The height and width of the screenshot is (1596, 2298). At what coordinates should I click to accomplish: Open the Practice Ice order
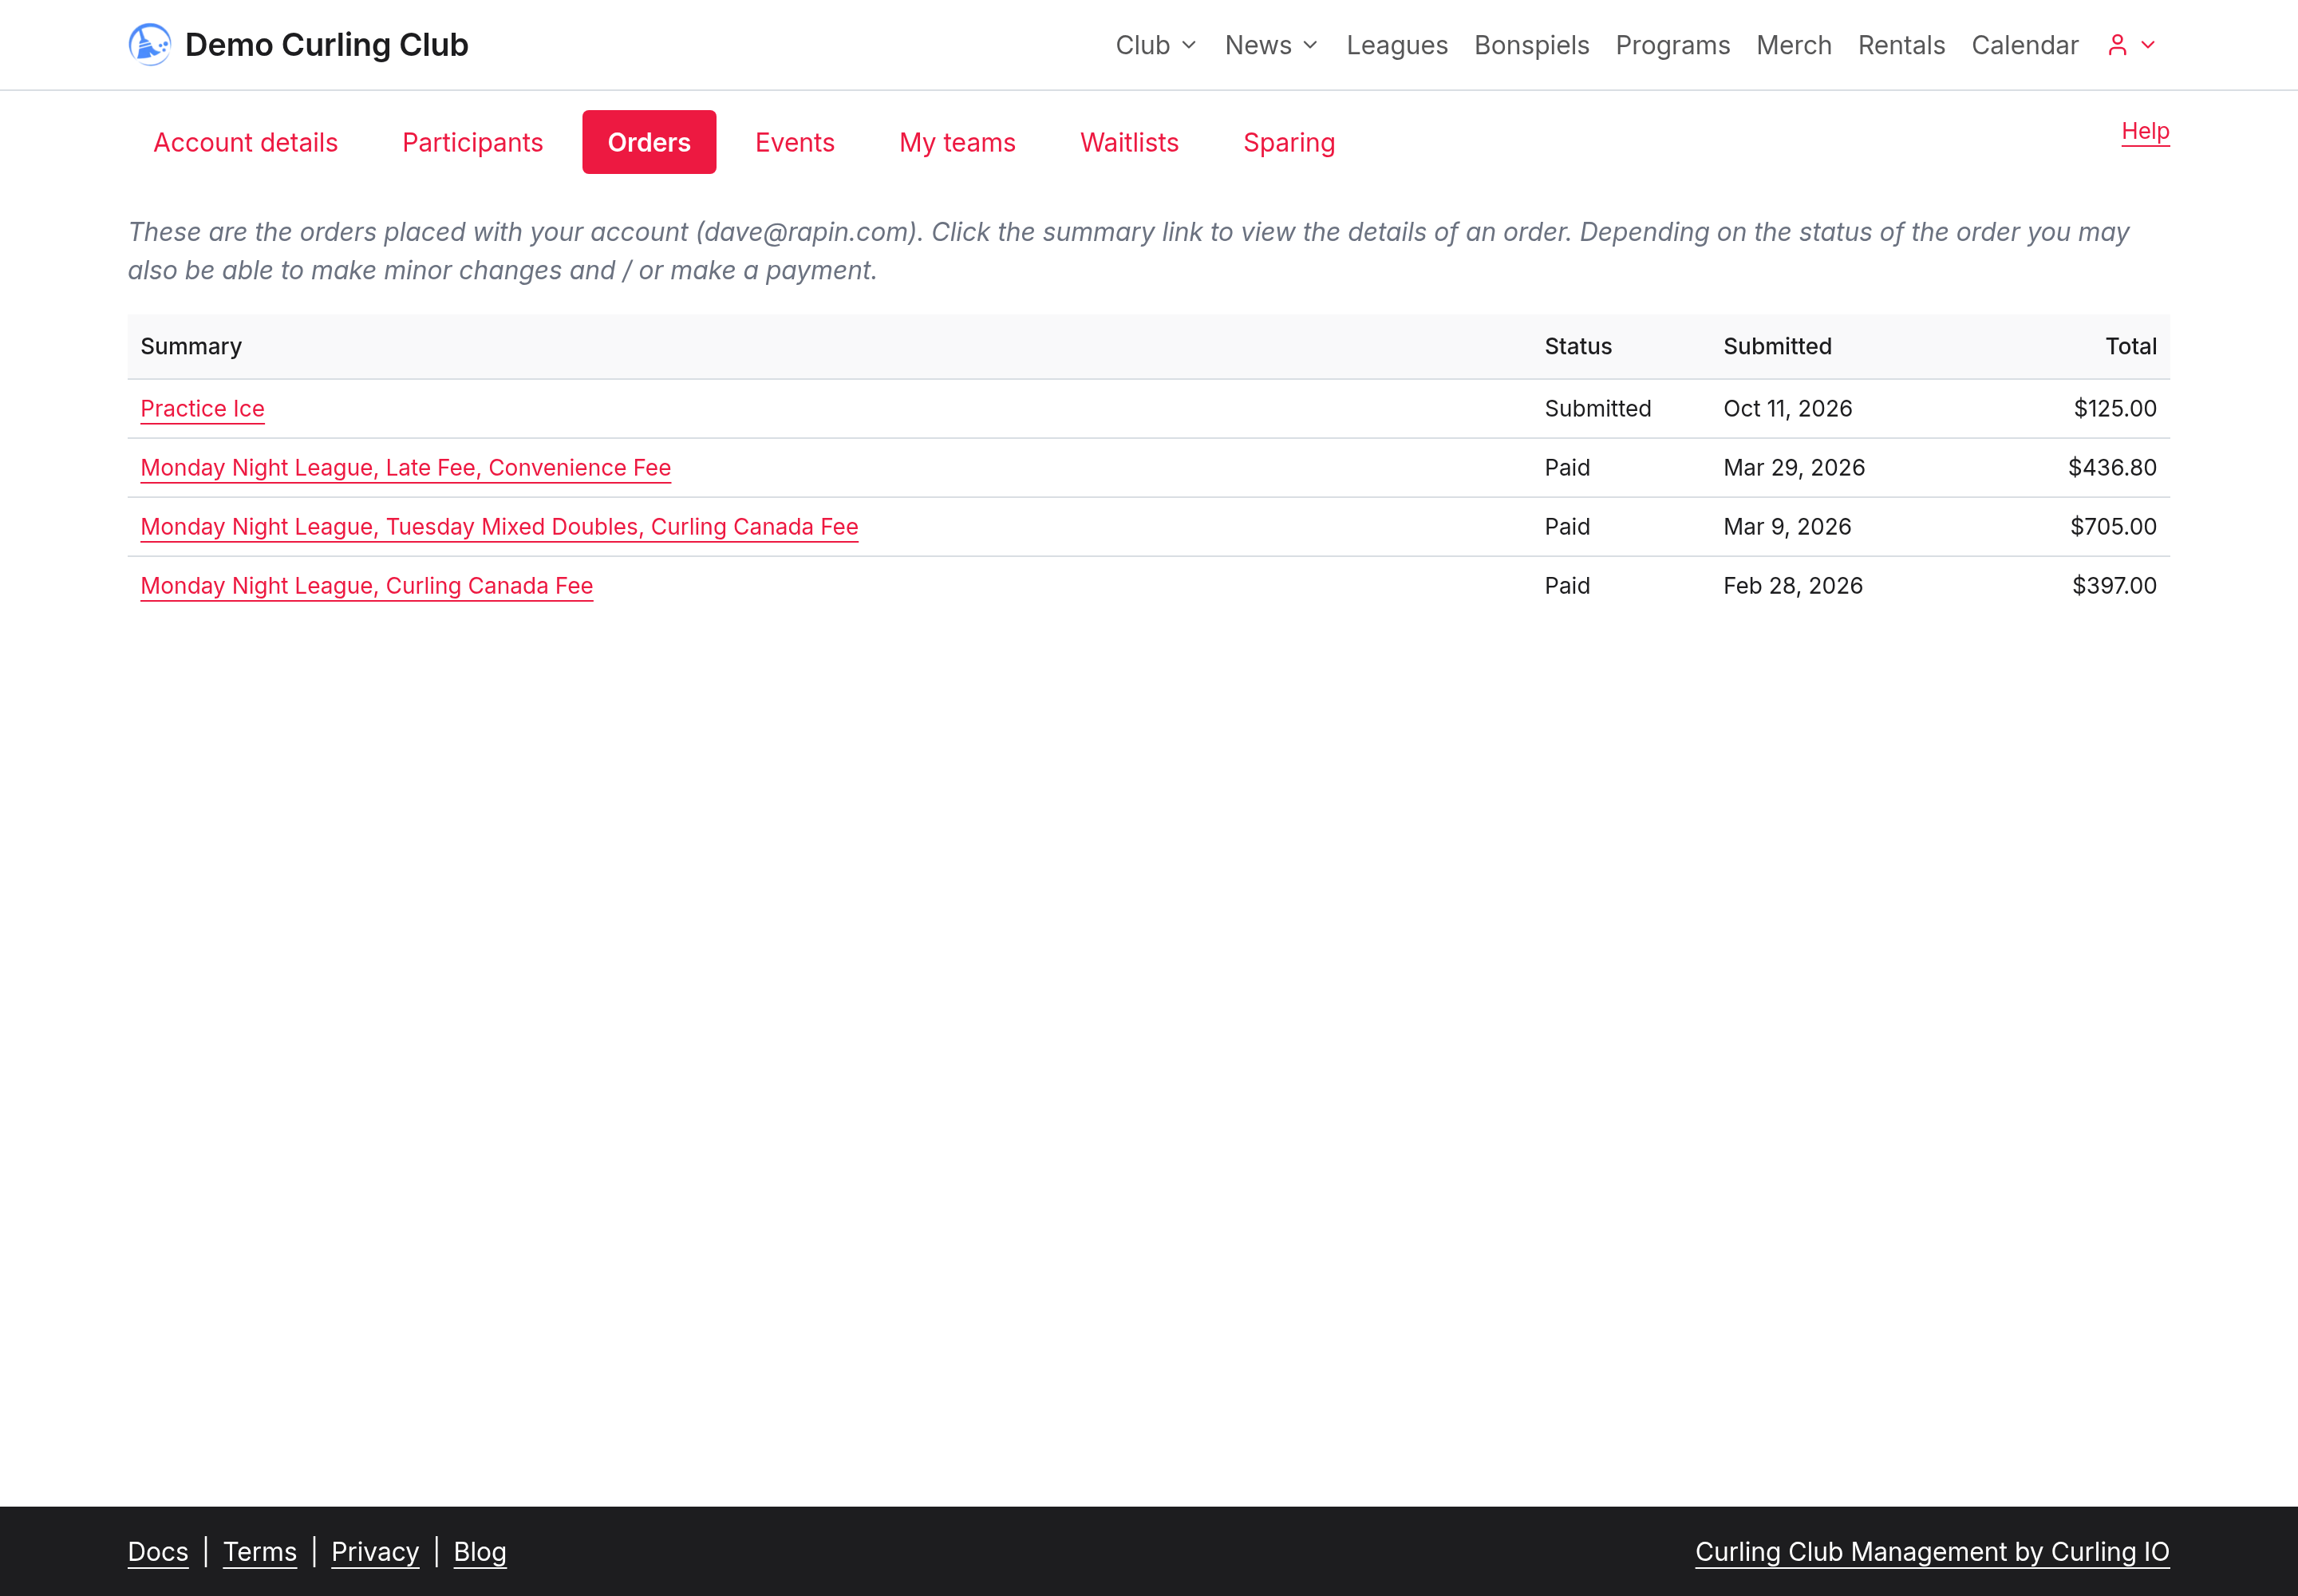tap(202, 408)
